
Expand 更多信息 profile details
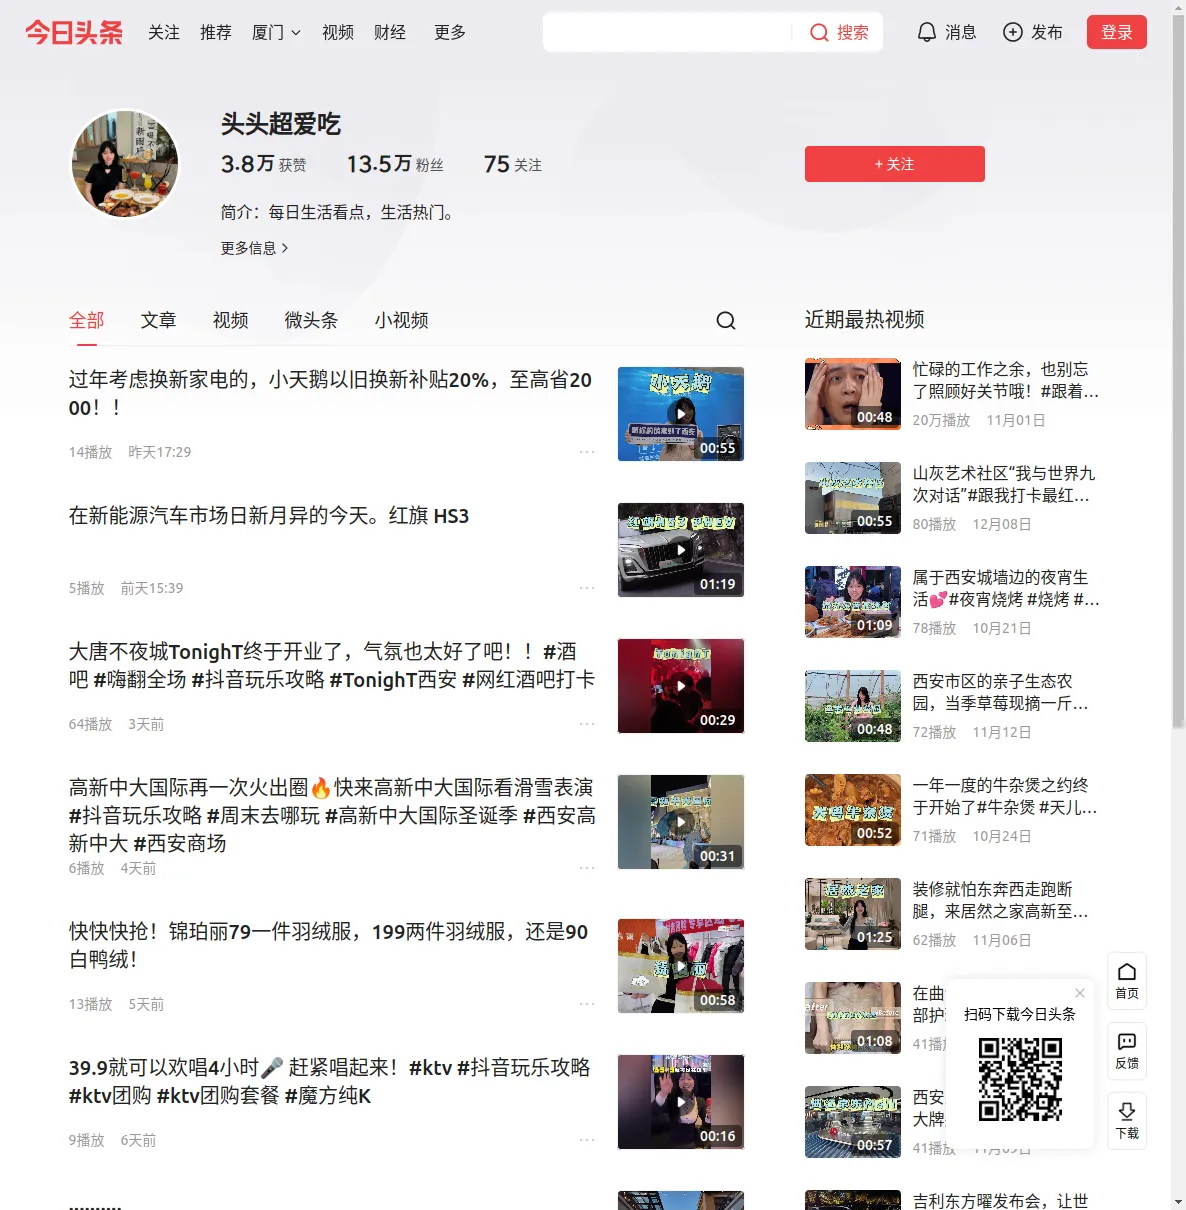pyautogui.click(x=255, y=248)
